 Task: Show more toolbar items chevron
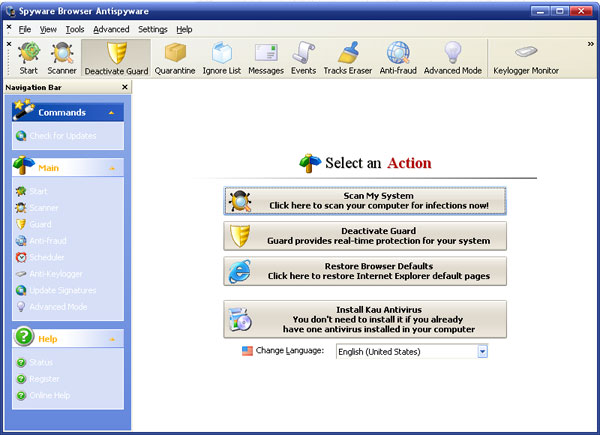click(x=590, y=44)
